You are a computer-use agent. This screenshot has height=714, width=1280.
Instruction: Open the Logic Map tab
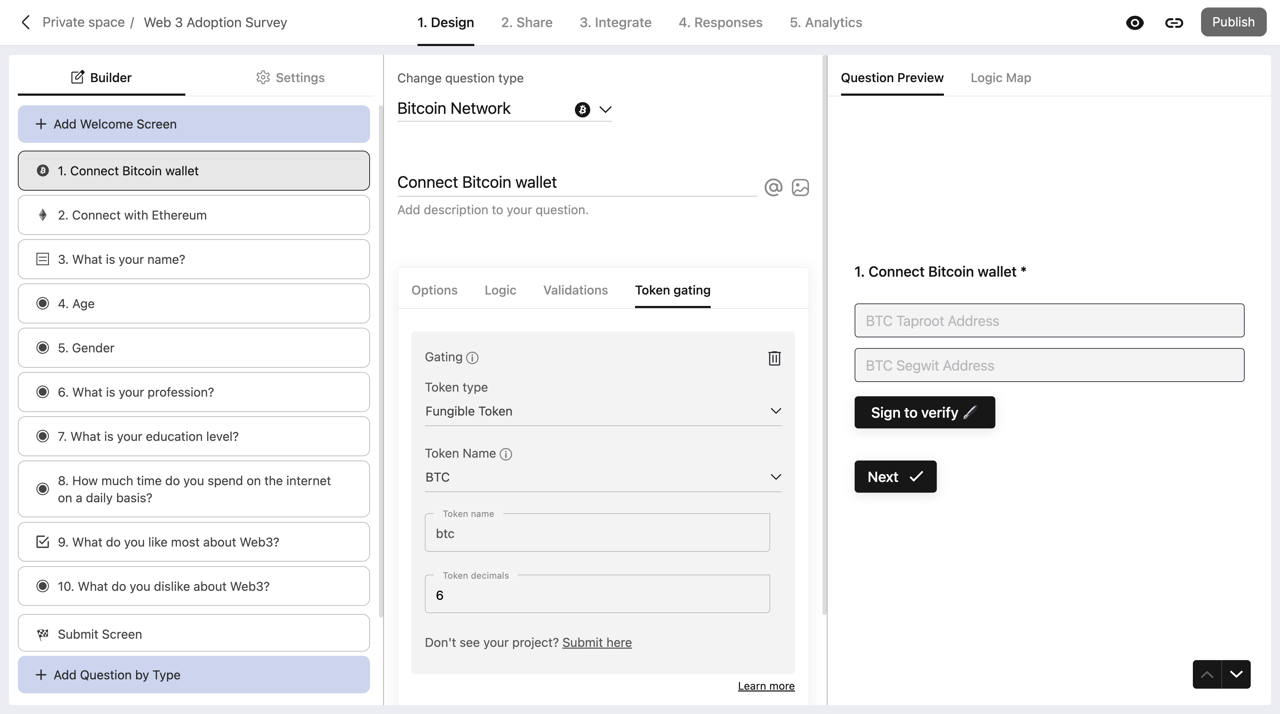click(1000, 77)
